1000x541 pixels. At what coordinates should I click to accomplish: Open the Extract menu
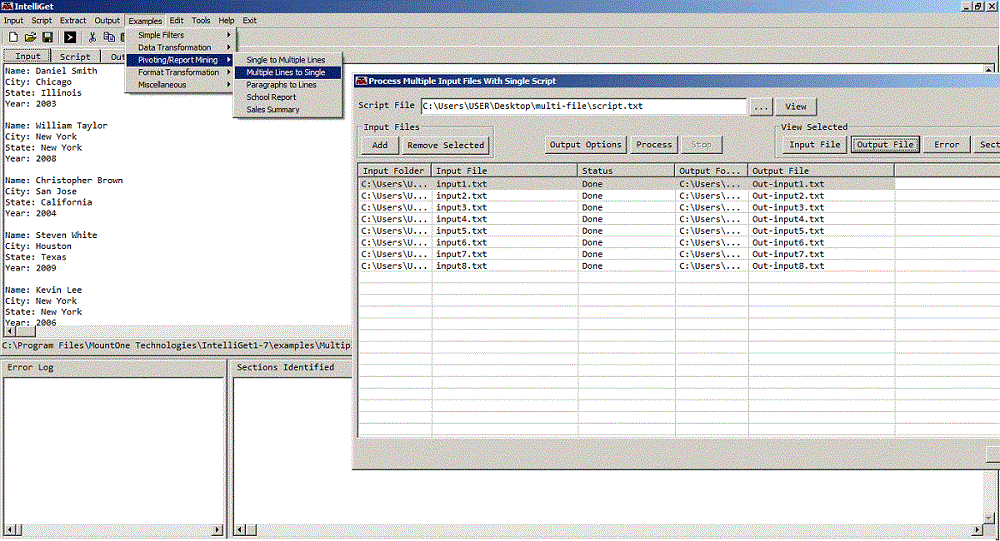pyautogui.click(x=73, y=20)
